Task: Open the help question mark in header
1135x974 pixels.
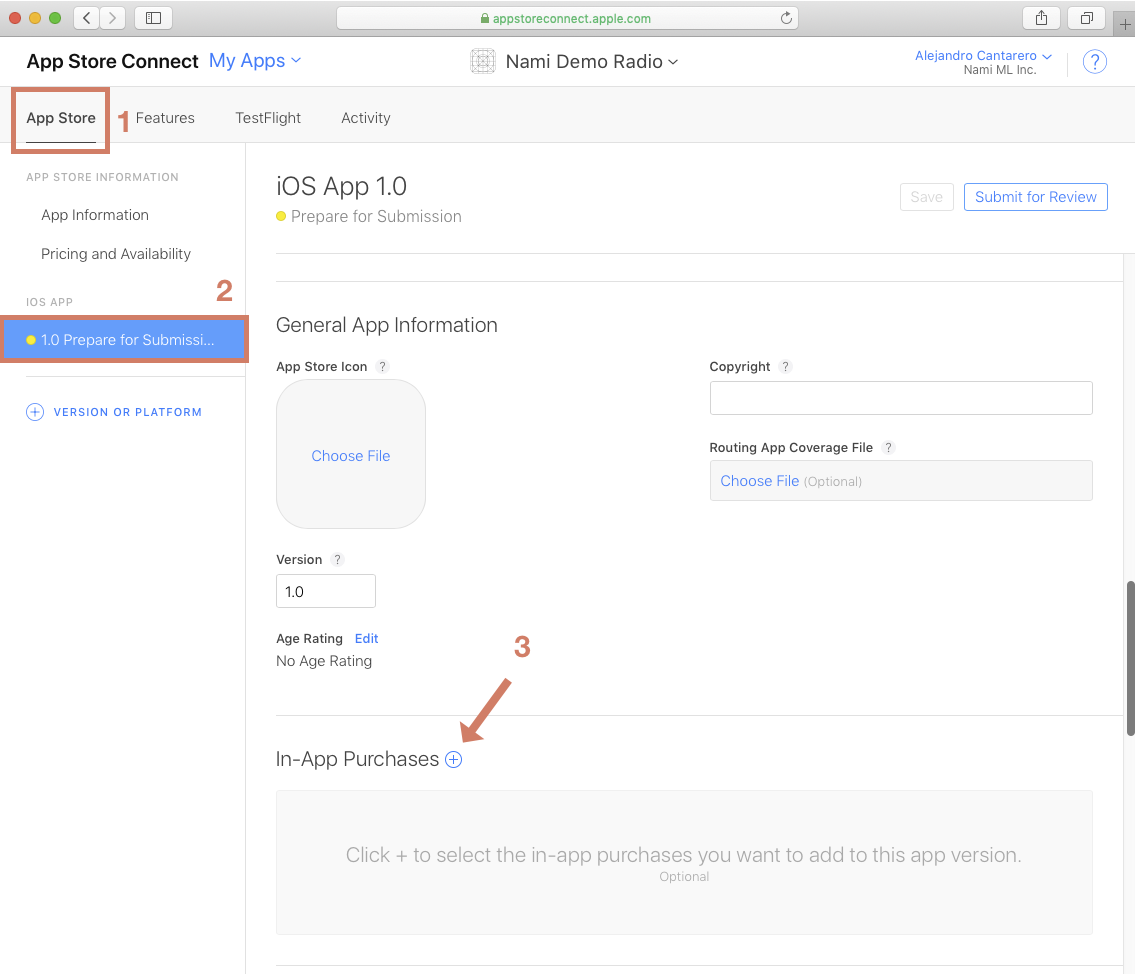Action: 1094,62
